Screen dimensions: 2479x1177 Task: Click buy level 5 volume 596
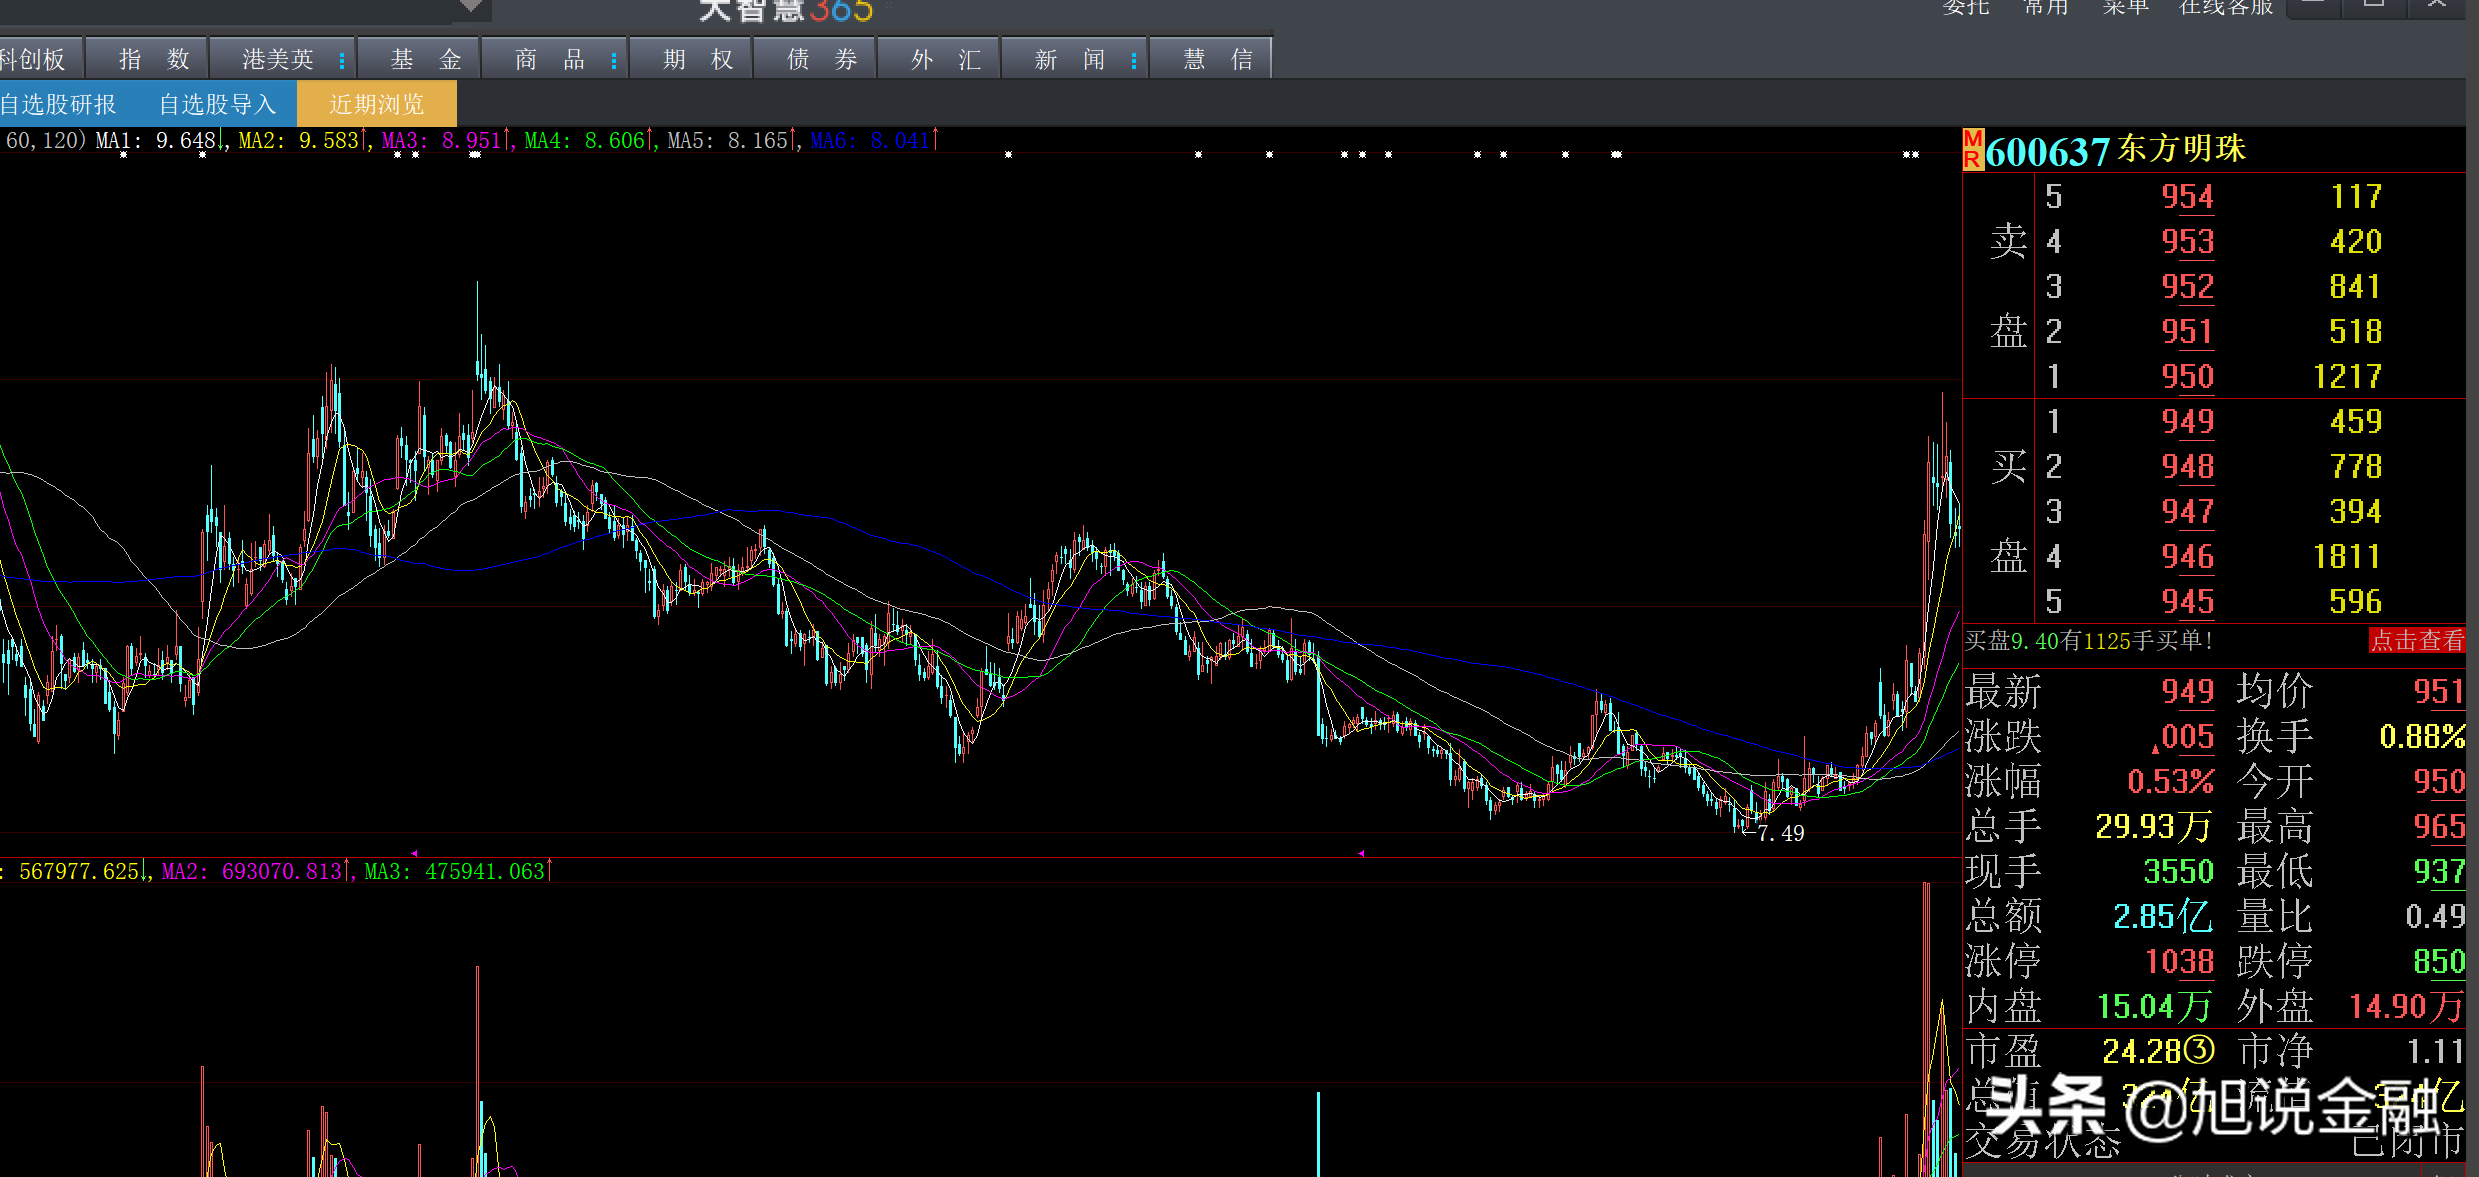click(x=2355, y=601)
